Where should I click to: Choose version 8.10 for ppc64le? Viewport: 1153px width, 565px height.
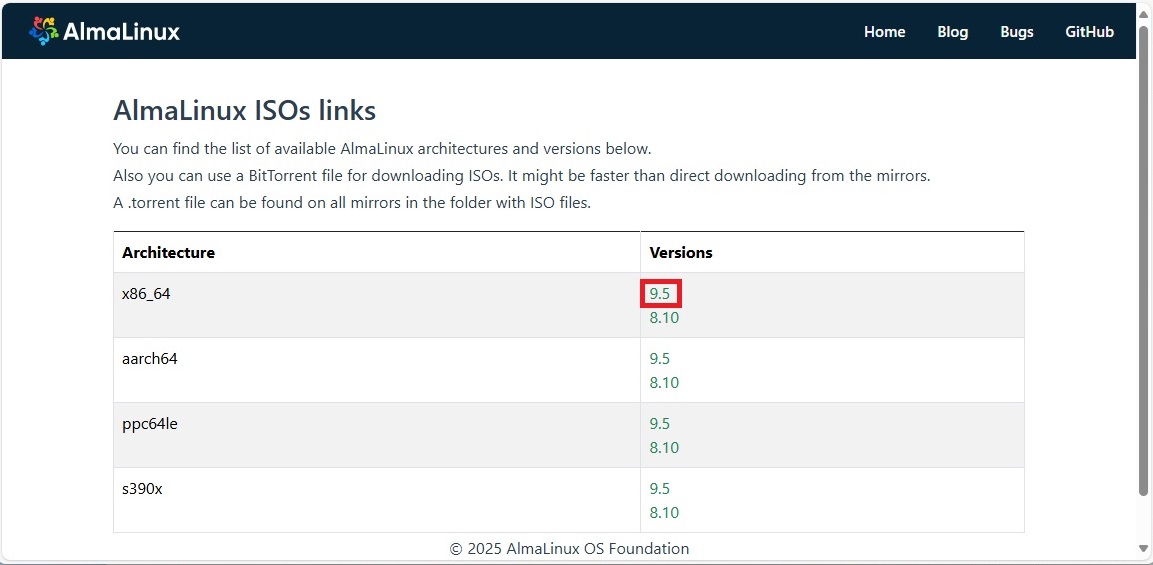point(664,447)
